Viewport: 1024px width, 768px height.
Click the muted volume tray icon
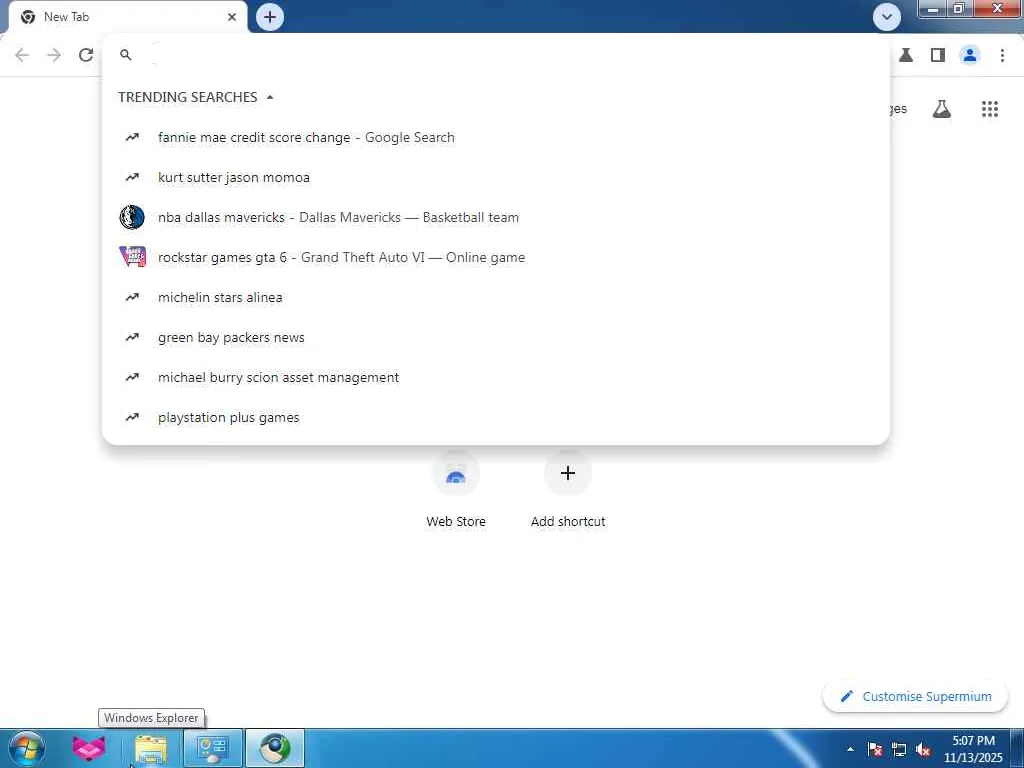click(x=923, y=749)
